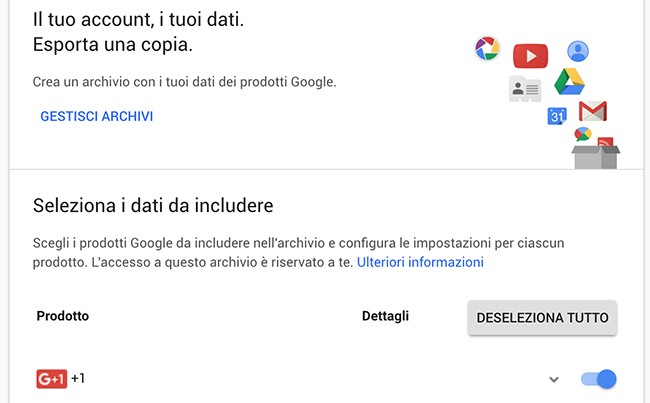
Task: Open the Ulteriori informazioni link
Action: pos(420,262)
